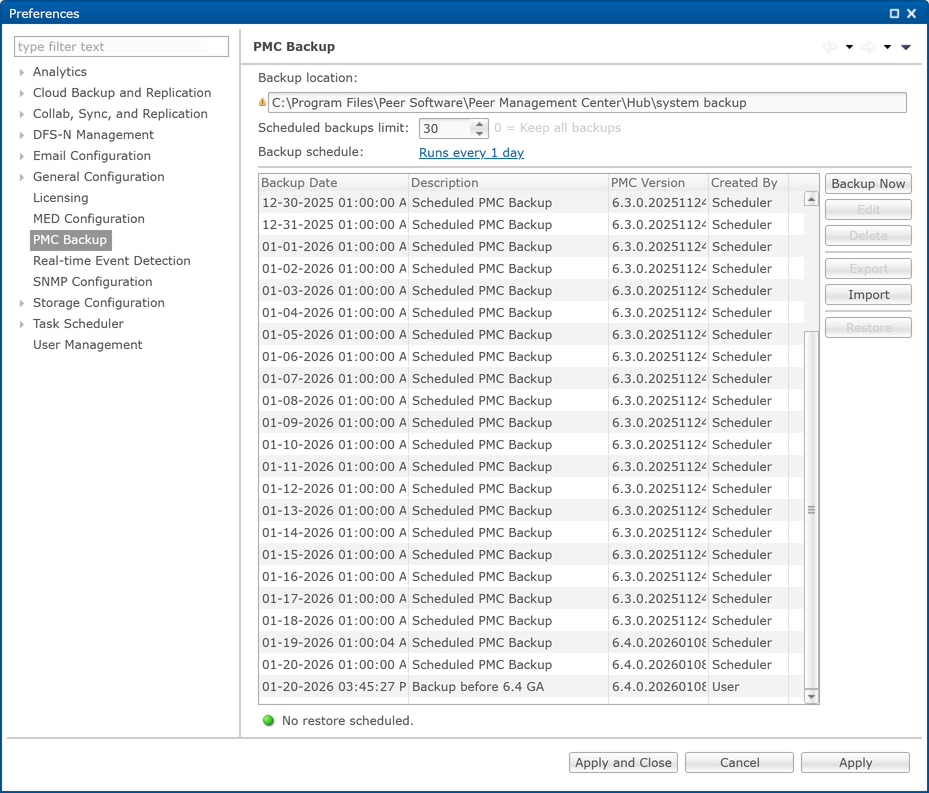
Task: Increase scheduled backups limit with up arrow
Action: point(479,124)
